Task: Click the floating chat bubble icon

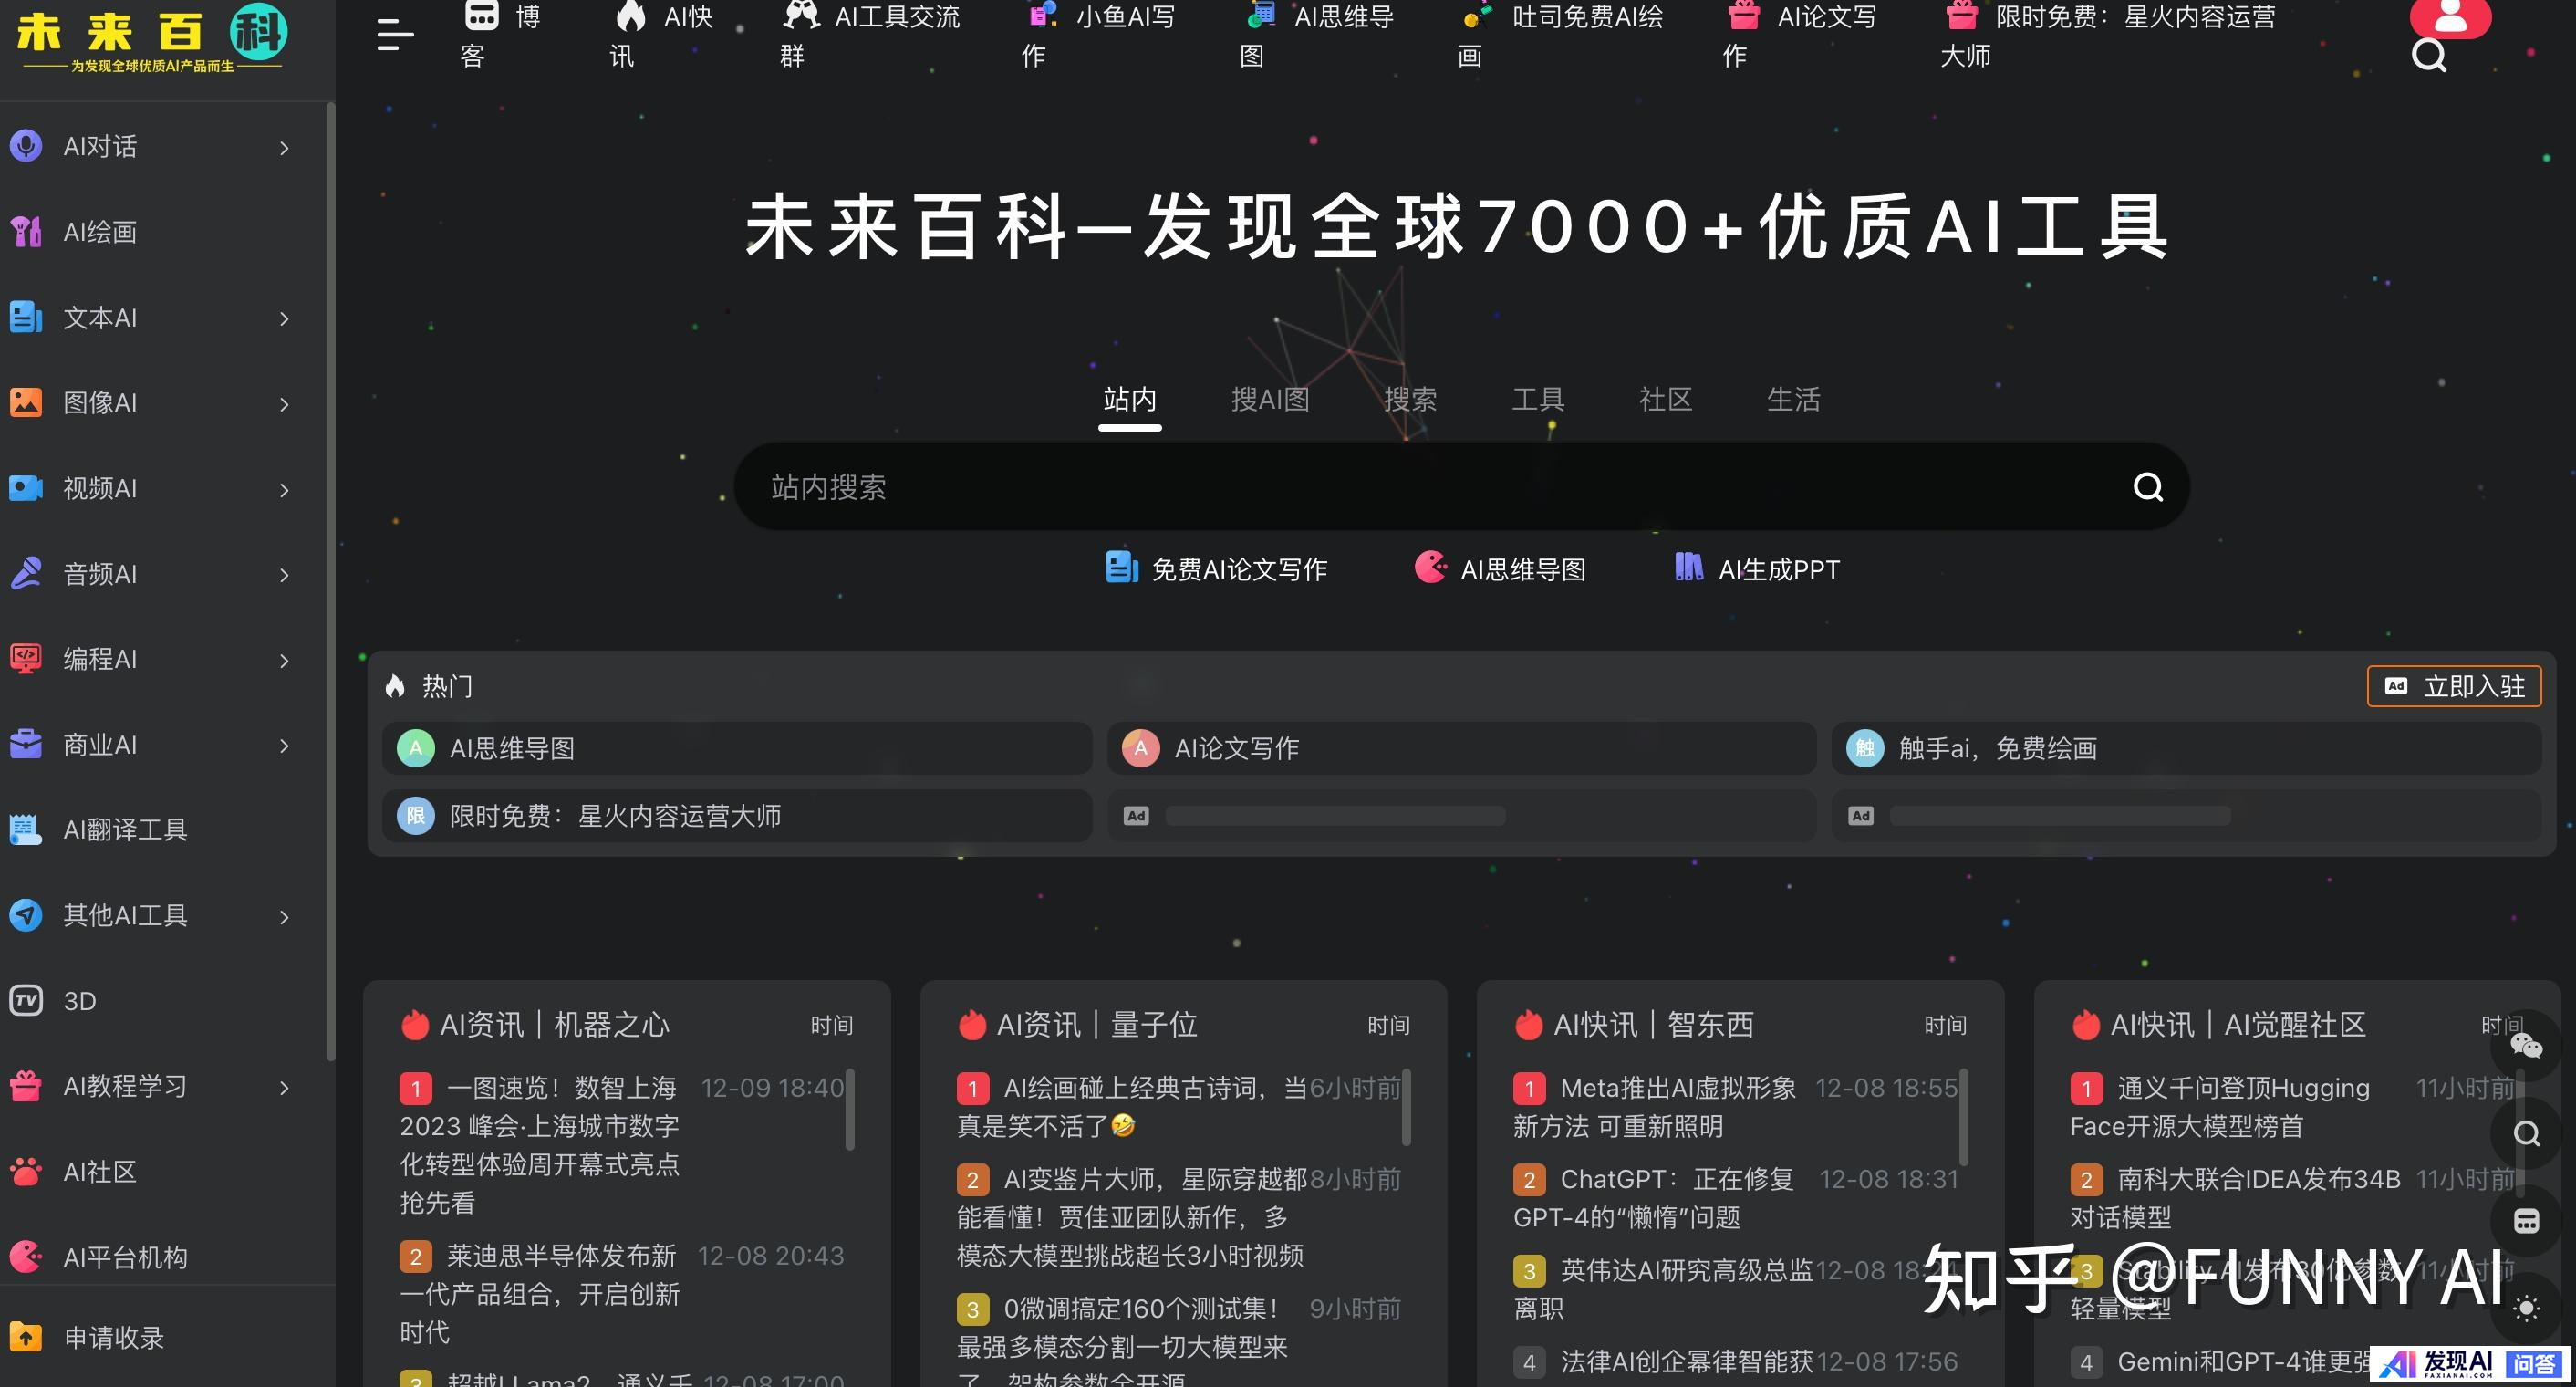Action: click(x=2526, y=1222)
